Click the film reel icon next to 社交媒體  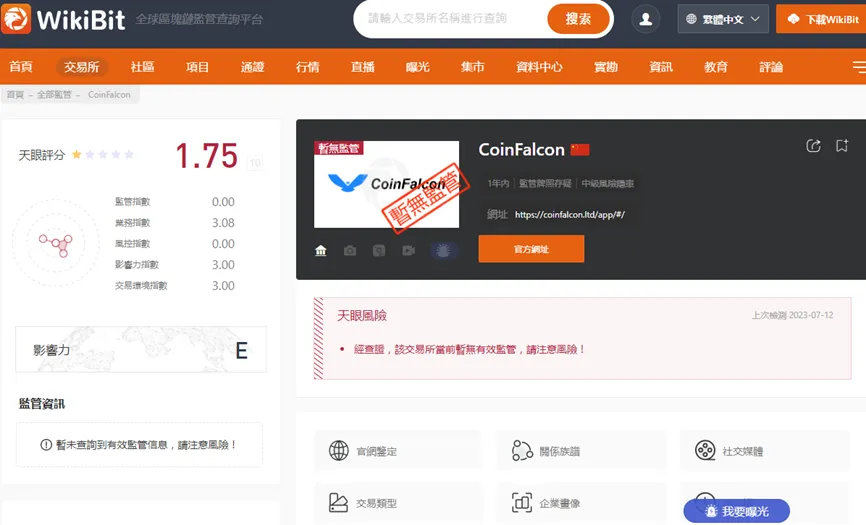click(705, 450)
